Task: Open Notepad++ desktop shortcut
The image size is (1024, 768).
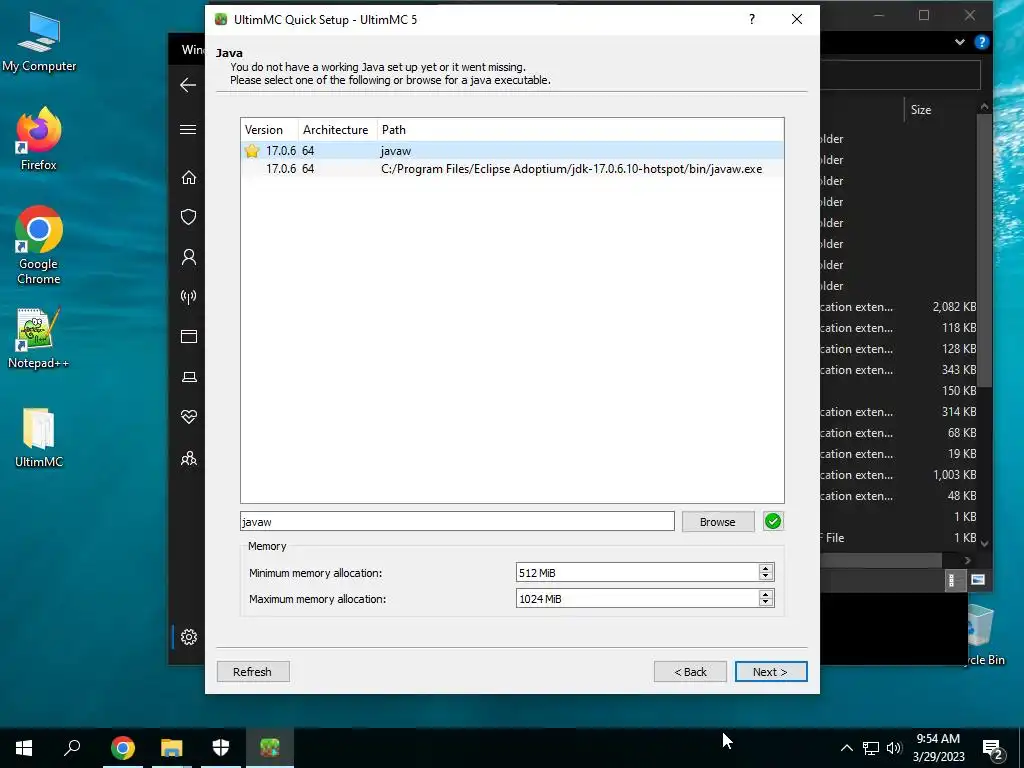Action: 39,338
